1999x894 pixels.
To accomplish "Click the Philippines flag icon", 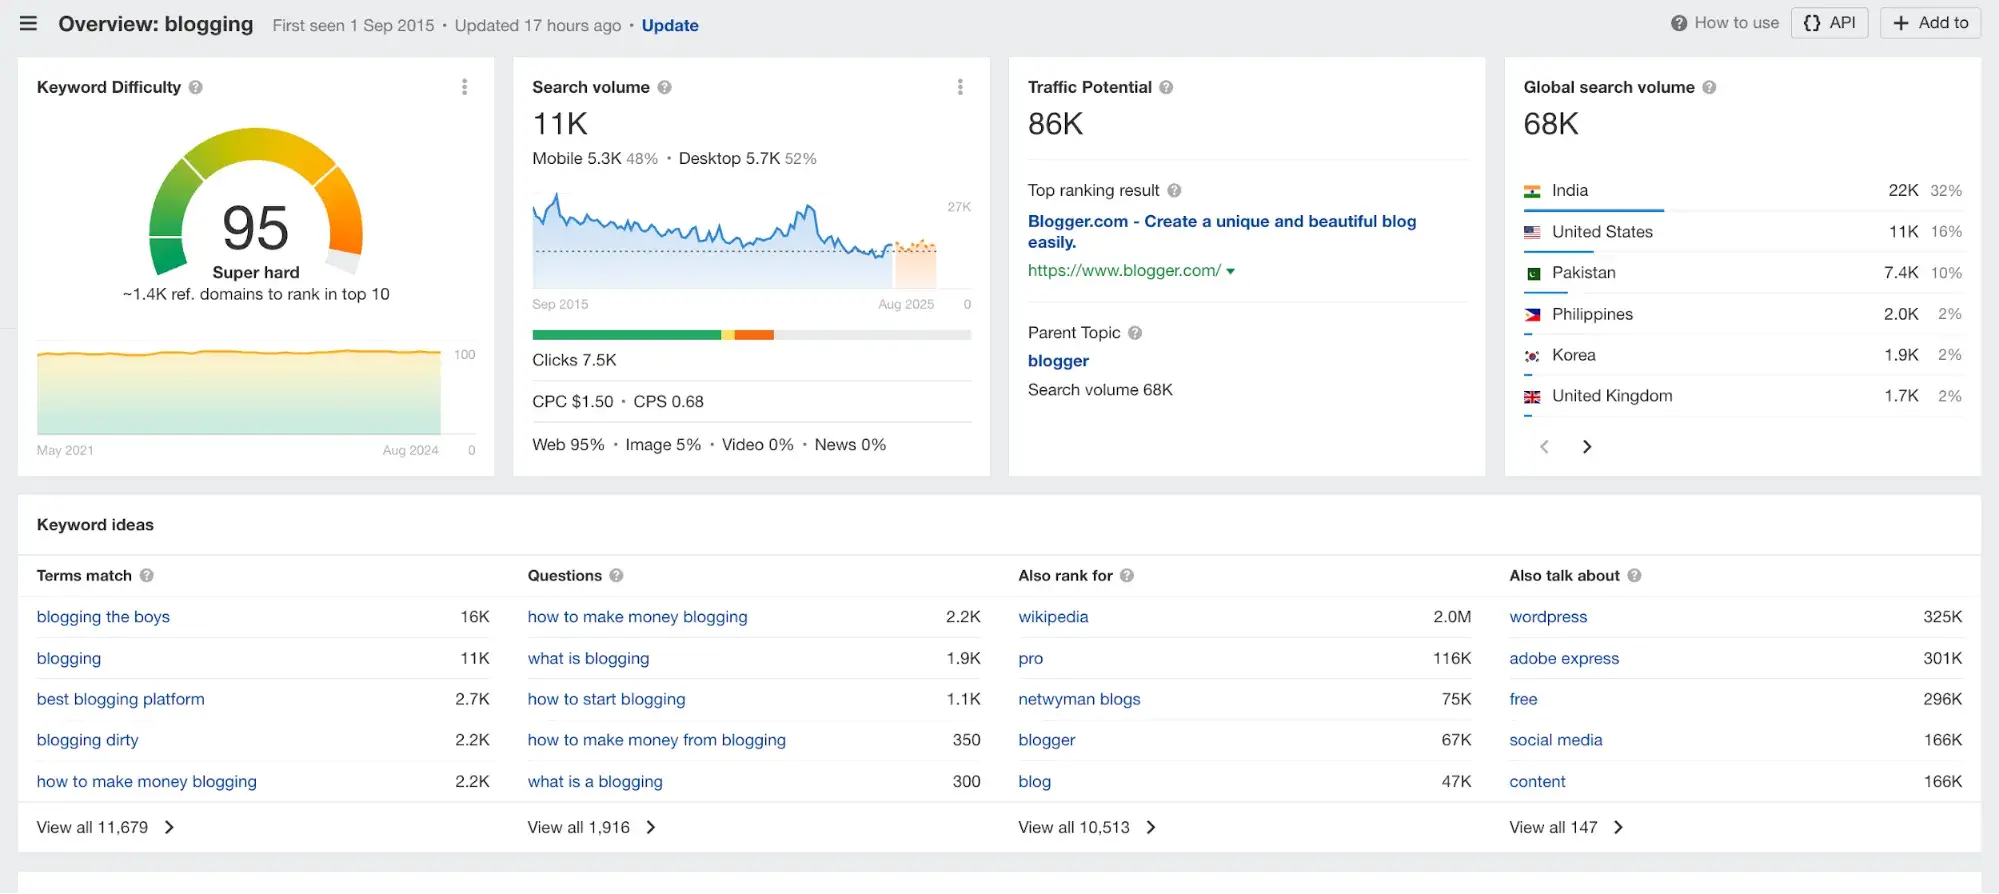I will pyautogui.click(x=1532, y=314).
